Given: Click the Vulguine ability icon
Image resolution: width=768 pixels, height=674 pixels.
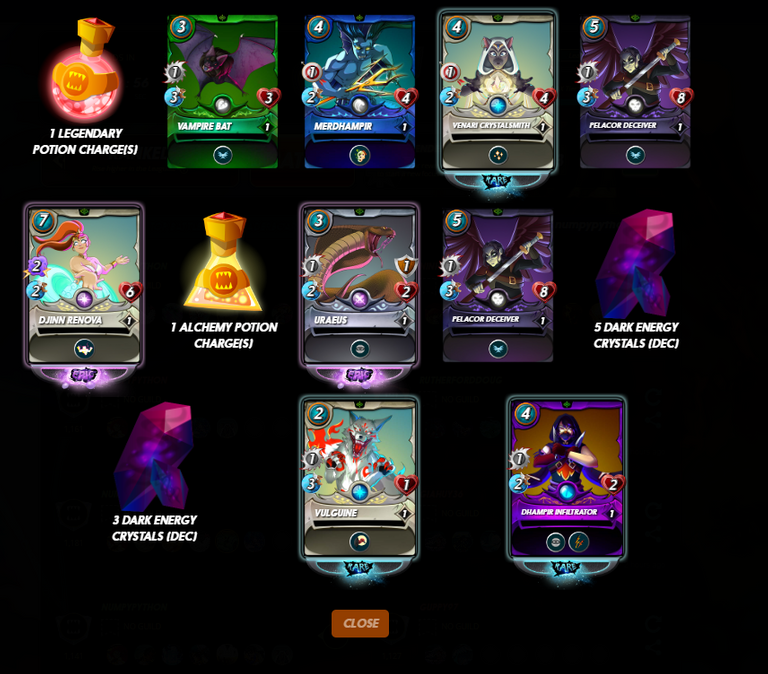Looking at the screenshot, I should (x=360, y=542).
